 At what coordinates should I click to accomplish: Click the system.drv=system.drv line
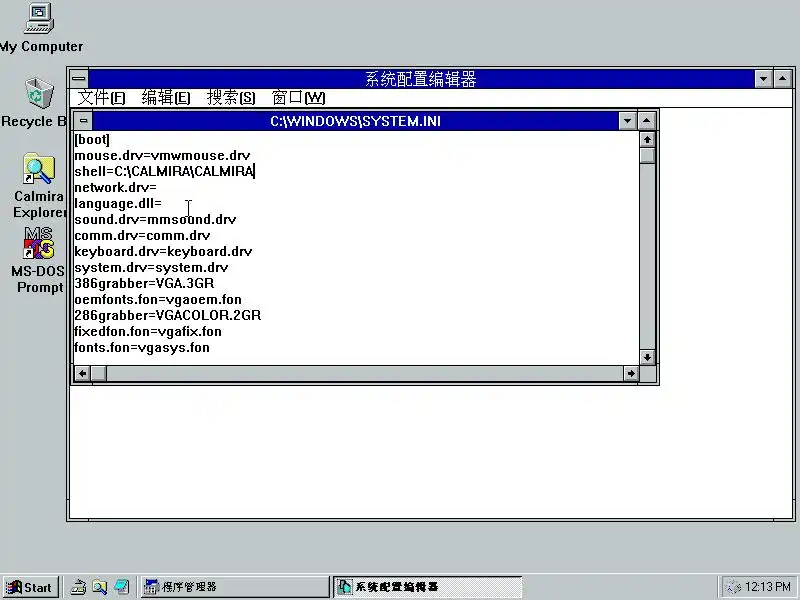point(151,267)
